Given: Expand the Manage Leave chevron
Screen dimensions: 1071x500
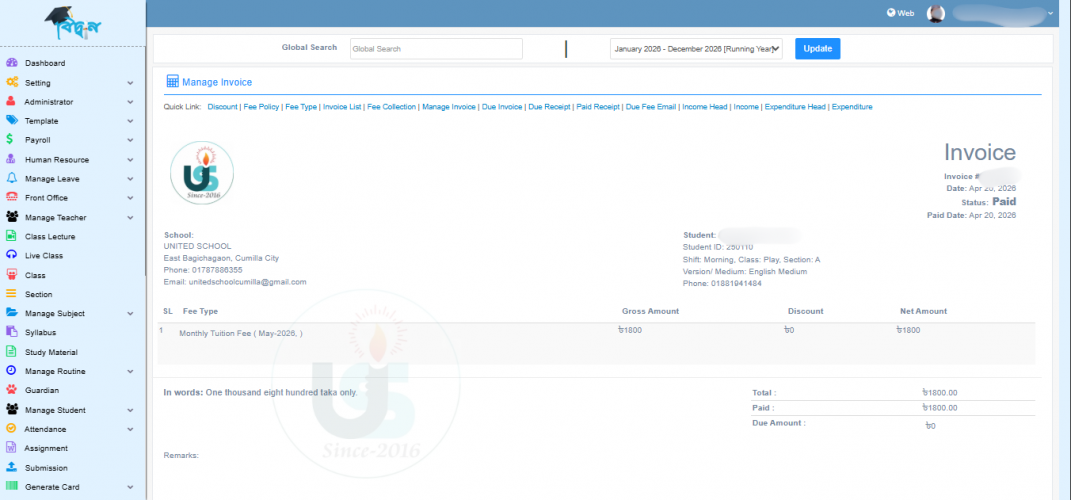Looking at the screenshot, I should pos(130,180).
